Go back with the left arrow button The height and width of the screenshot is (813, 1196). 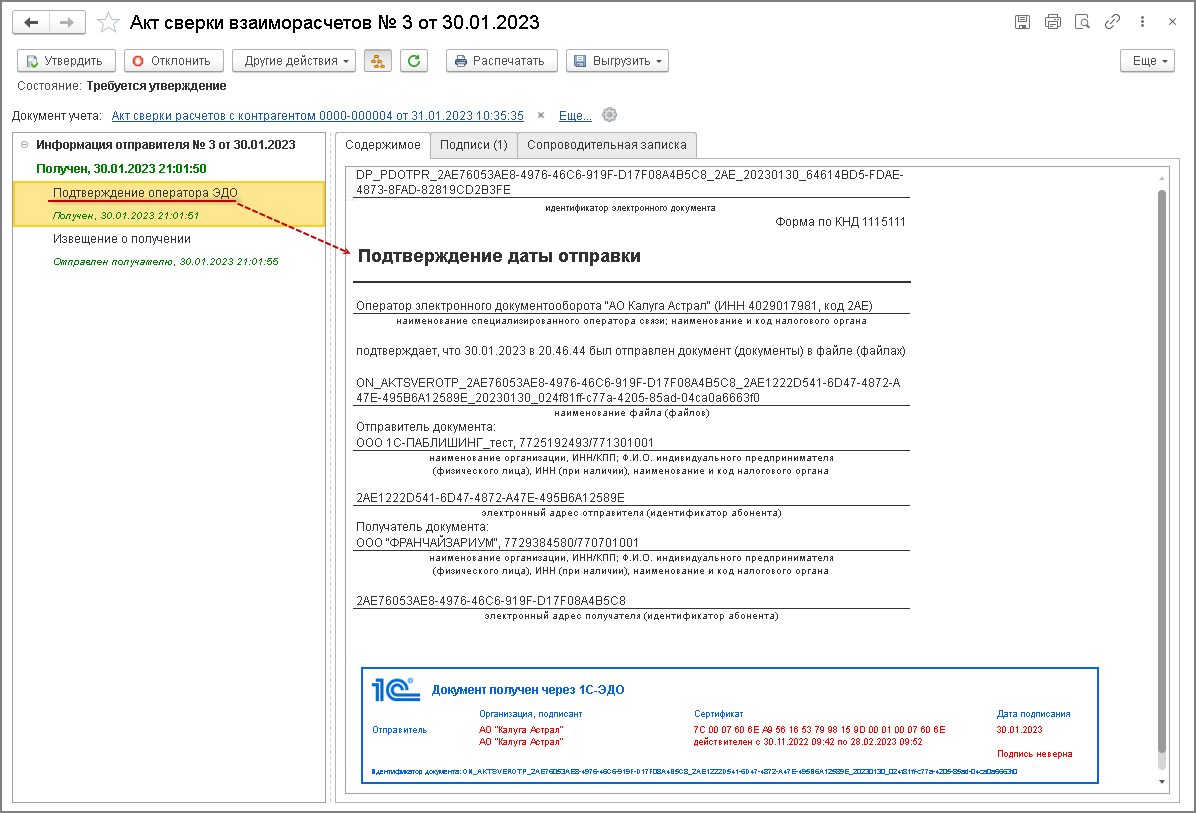[31, 23]
